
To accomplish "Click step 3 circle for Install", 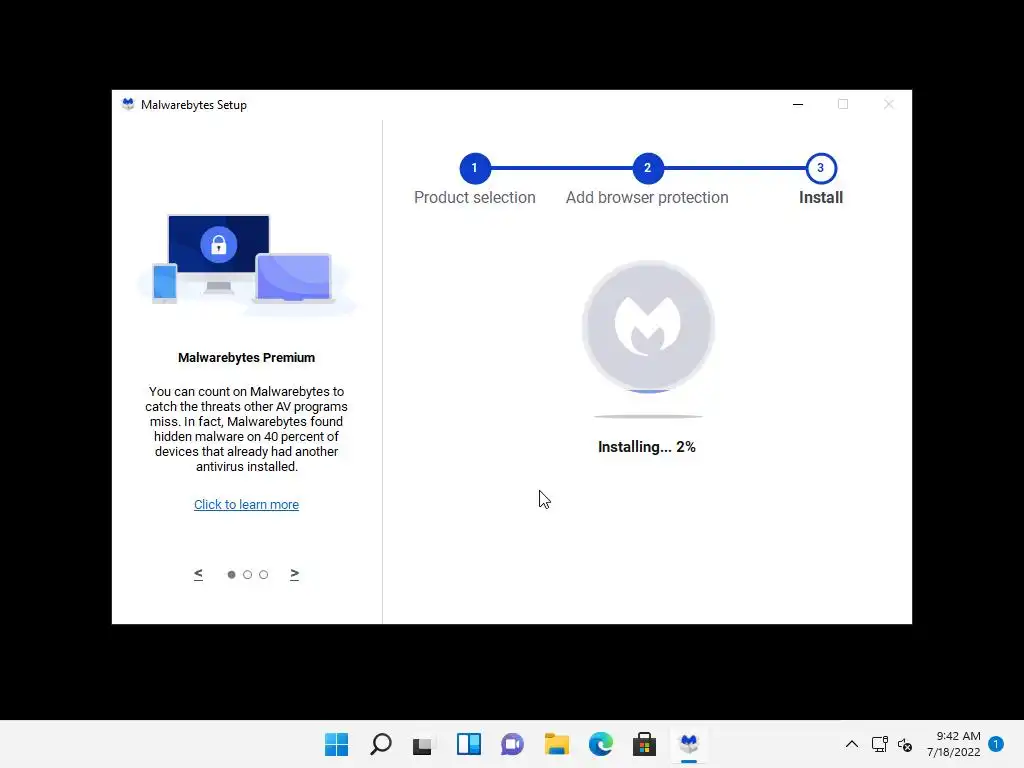I will (x=821, y=168).
